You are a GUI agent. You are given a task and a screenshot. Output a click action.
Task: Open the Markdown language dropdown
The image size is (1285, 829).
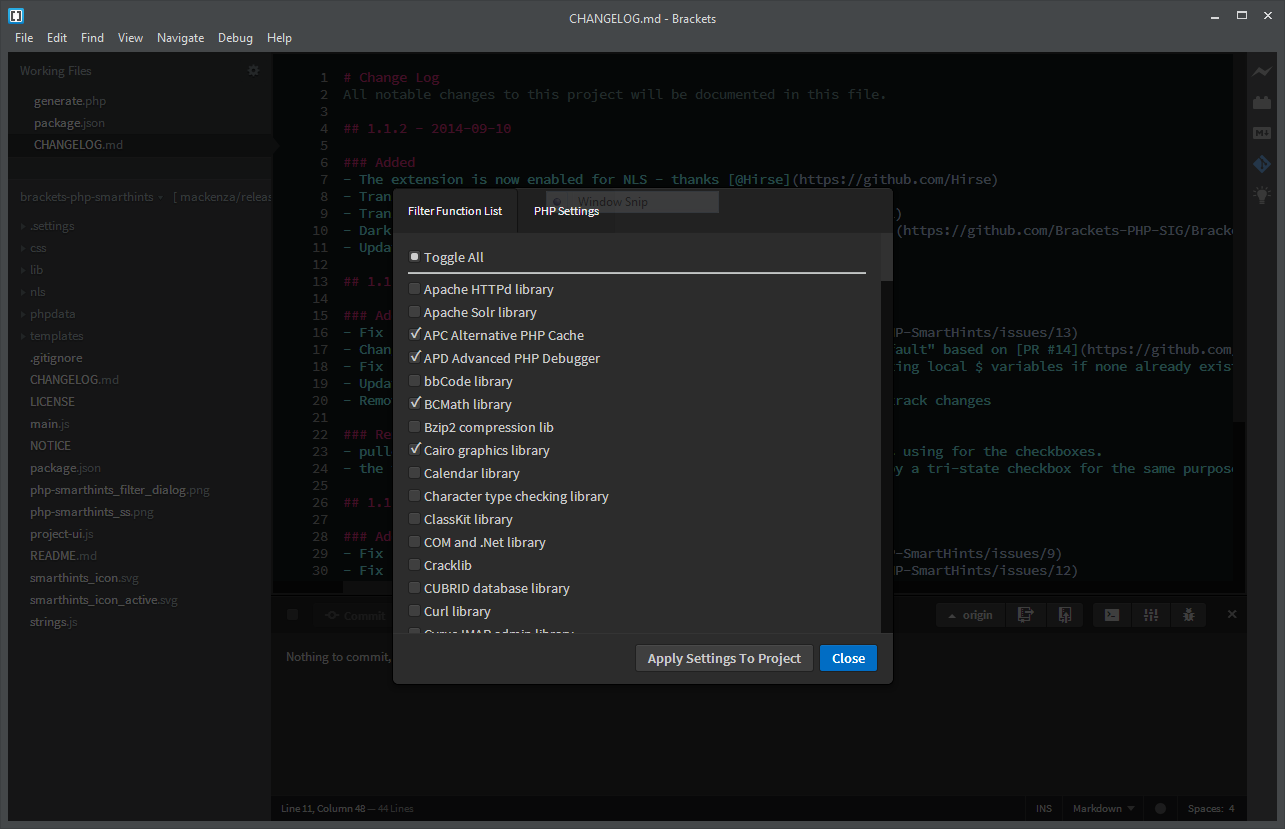(1103, 808)
